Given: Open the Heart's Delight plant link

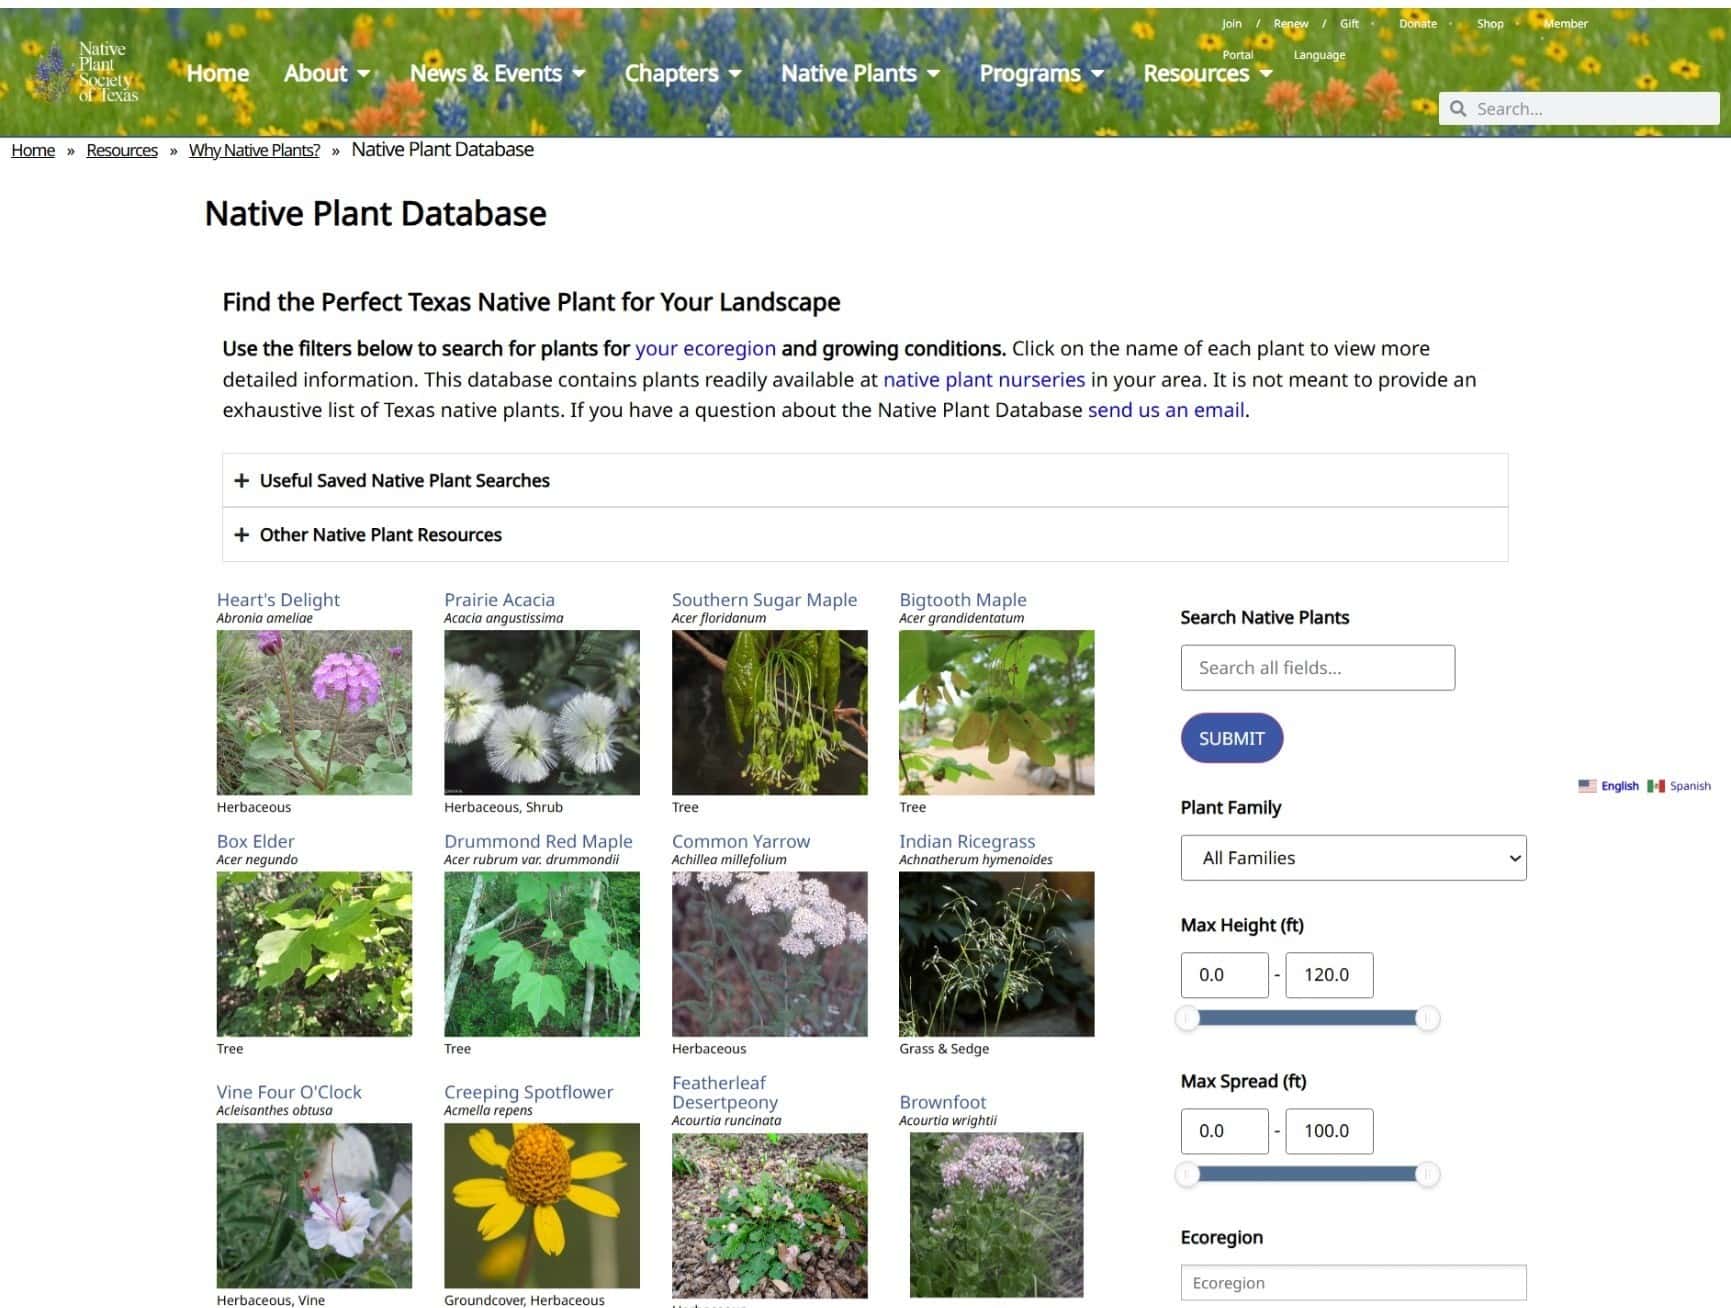Looking at the screenshot, I should pyautogui.click(x=278, y=600).
